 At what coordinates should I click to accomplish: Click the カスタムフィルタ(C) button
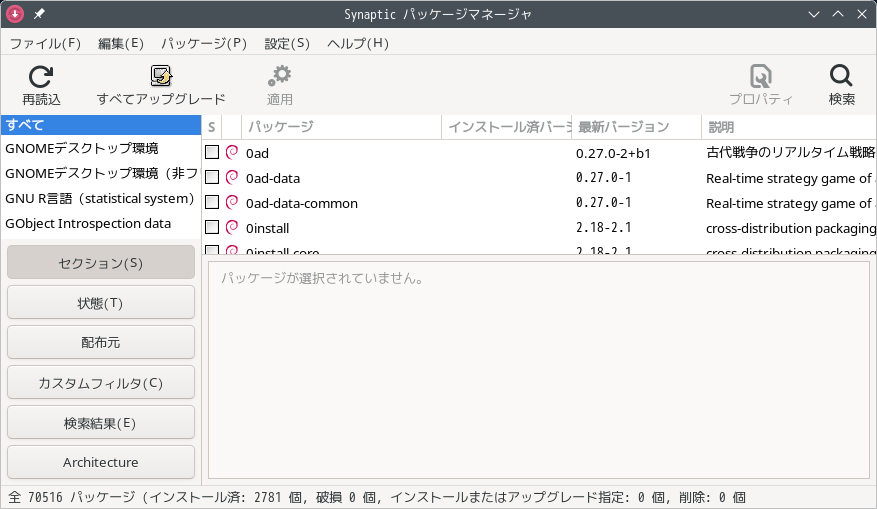[100, 383]
